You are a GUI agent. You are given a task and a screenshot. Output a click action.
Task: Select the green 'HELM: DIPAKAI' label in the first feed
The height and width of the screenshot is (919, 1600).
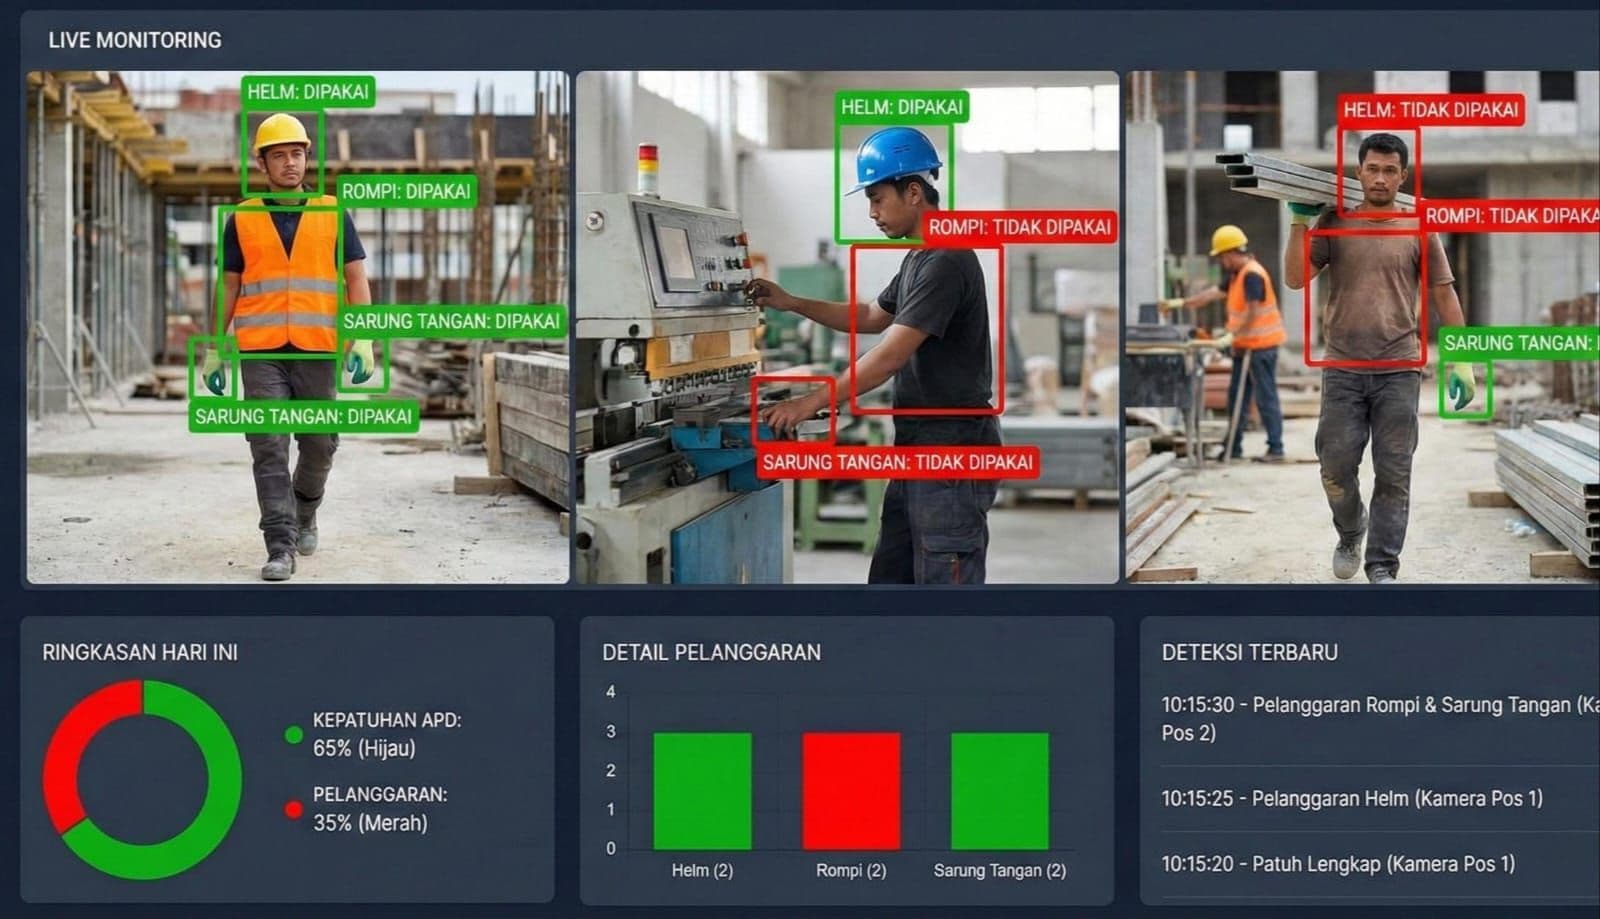pos(308,92)
